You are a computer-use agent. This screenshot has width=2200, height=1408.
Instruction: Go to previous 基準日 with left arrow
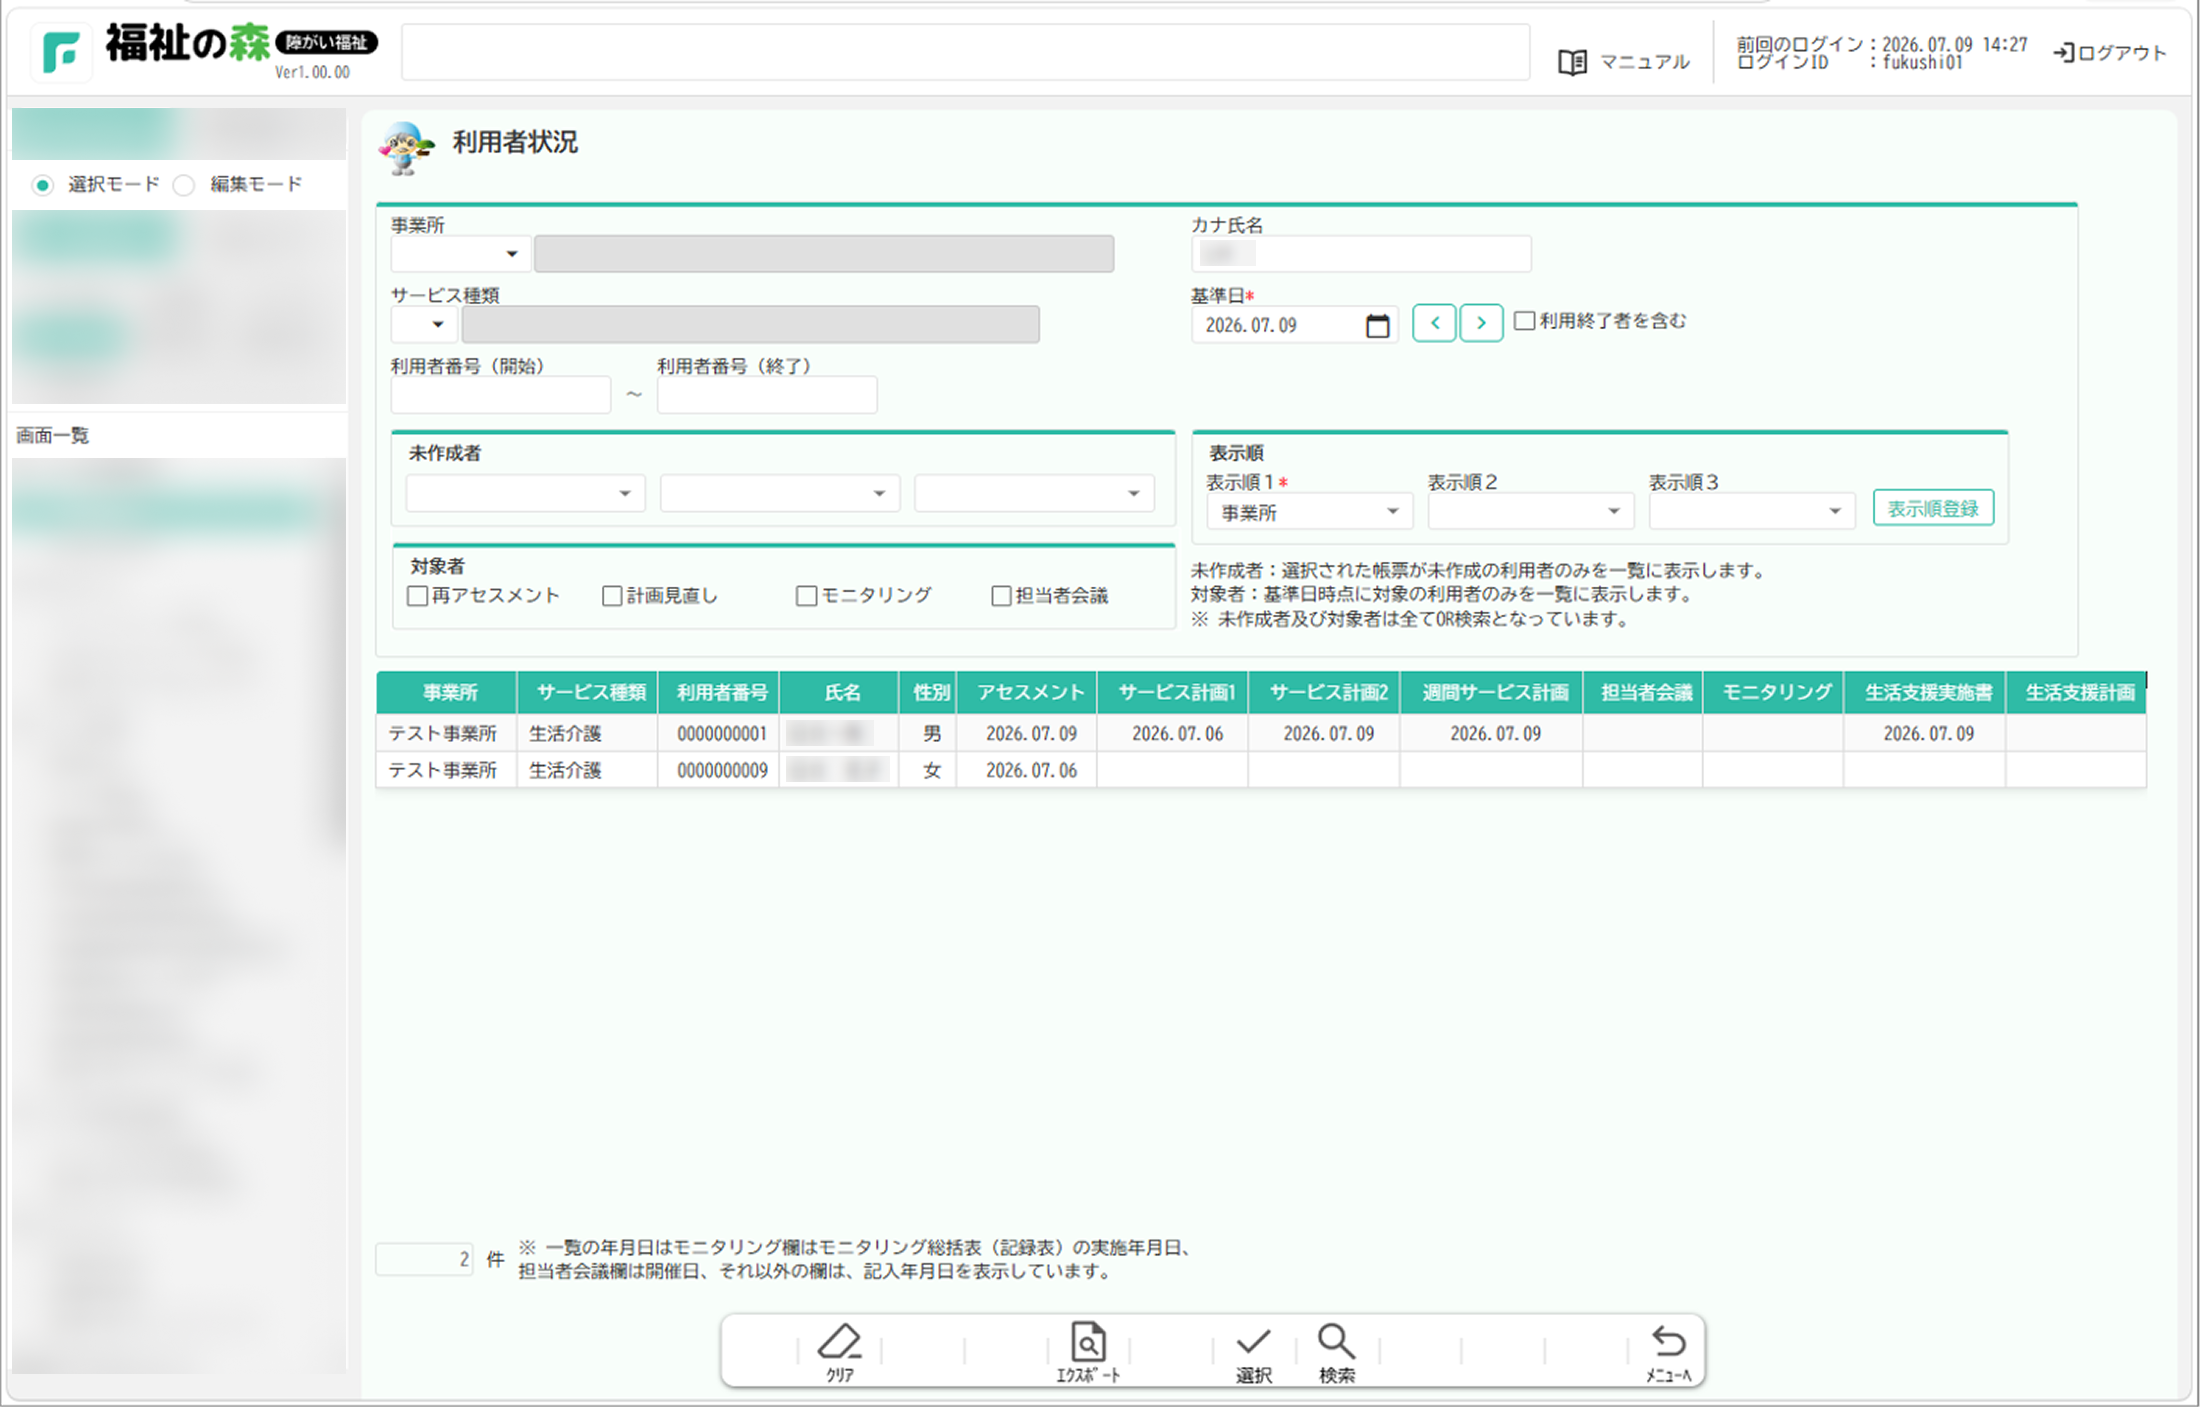[x=1434, y=323]
